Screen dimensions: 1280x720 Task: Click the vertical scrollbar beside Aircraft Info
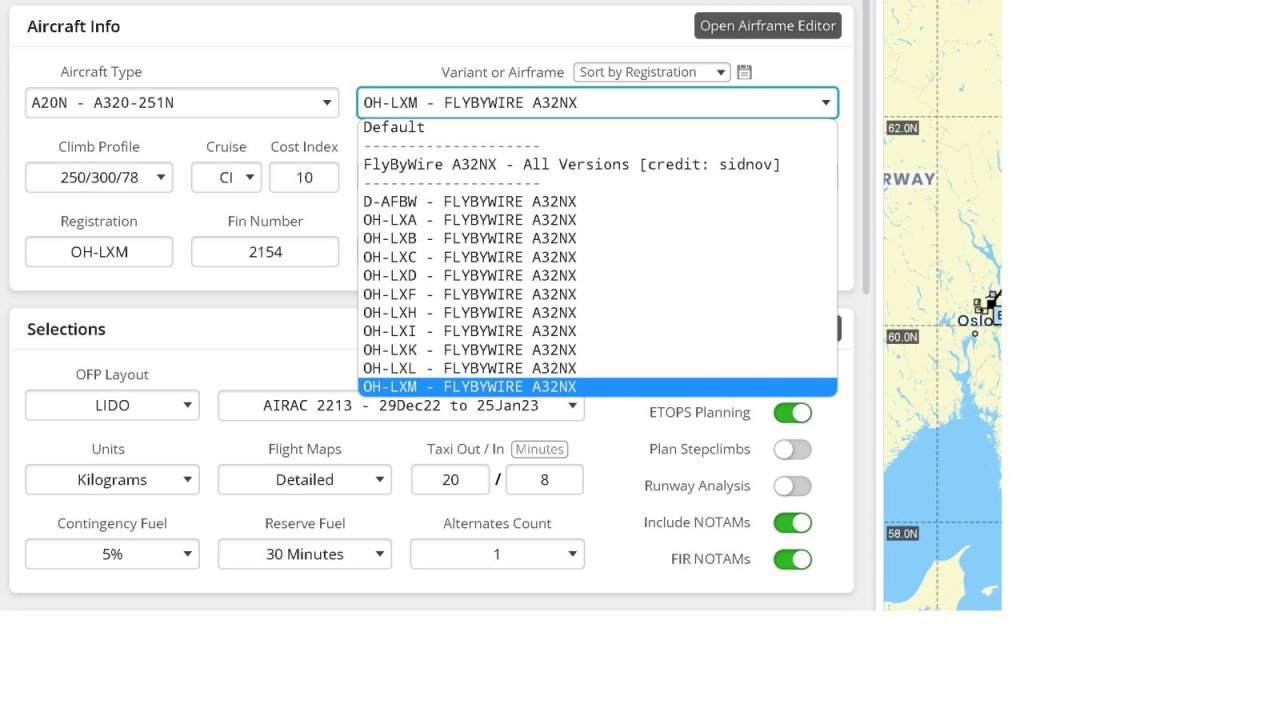[x=866, y=148]
